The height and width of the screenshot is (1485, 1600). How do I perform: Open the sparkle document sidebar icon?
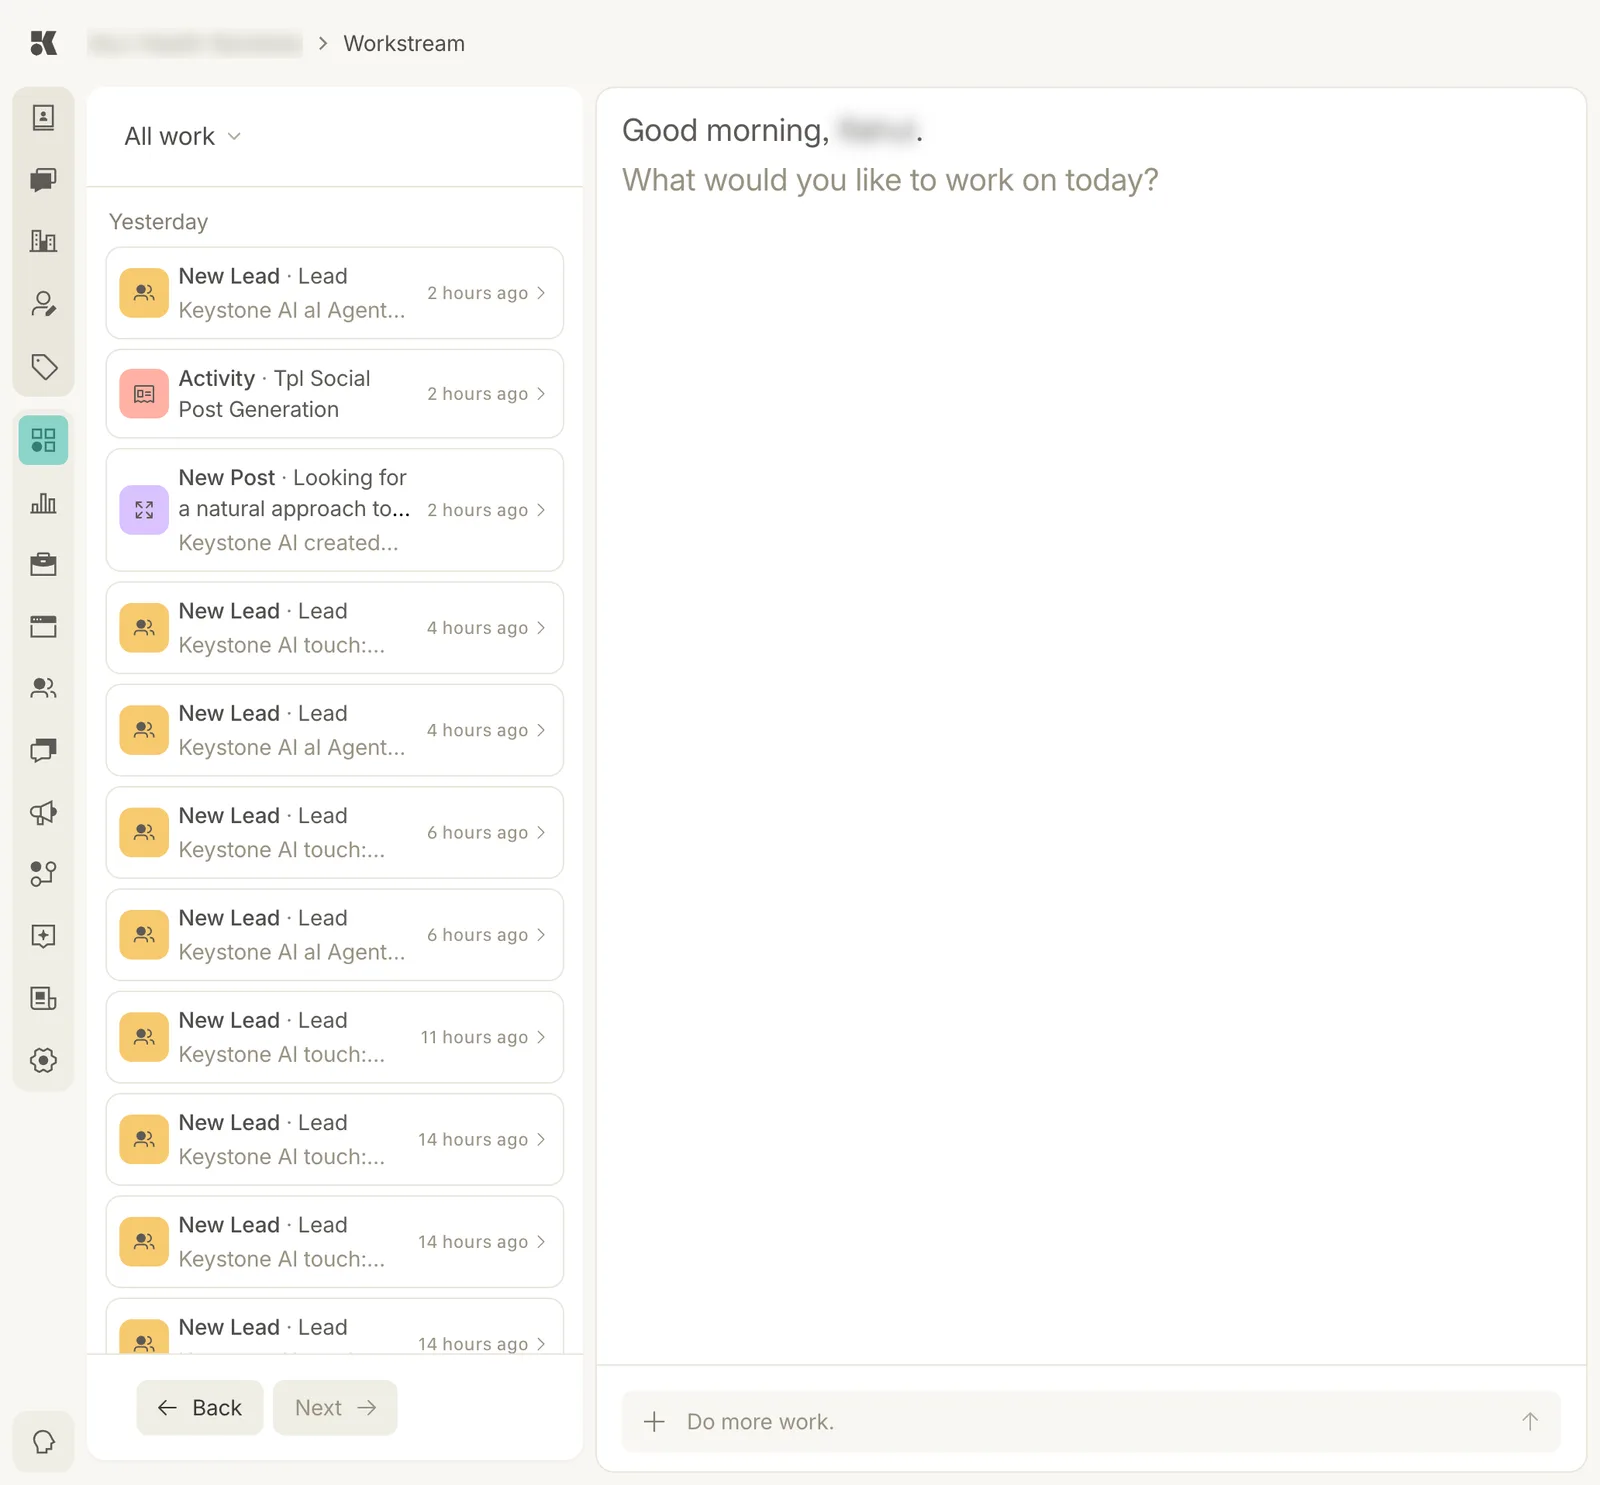tap(43, 936)
